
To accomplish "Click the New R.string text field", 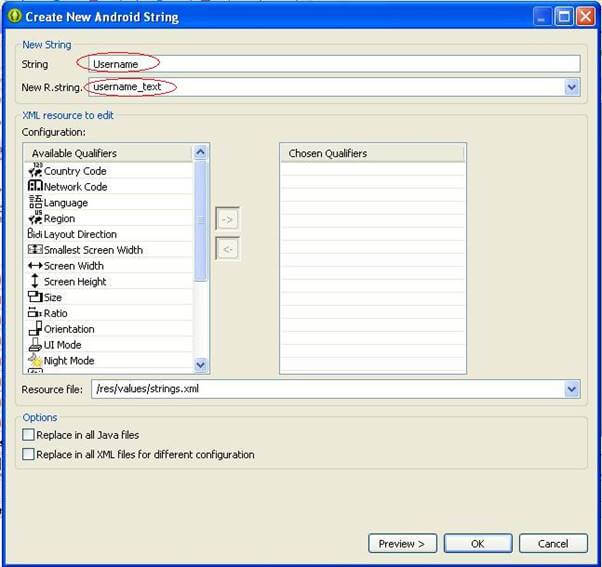I will click(326, 87).
